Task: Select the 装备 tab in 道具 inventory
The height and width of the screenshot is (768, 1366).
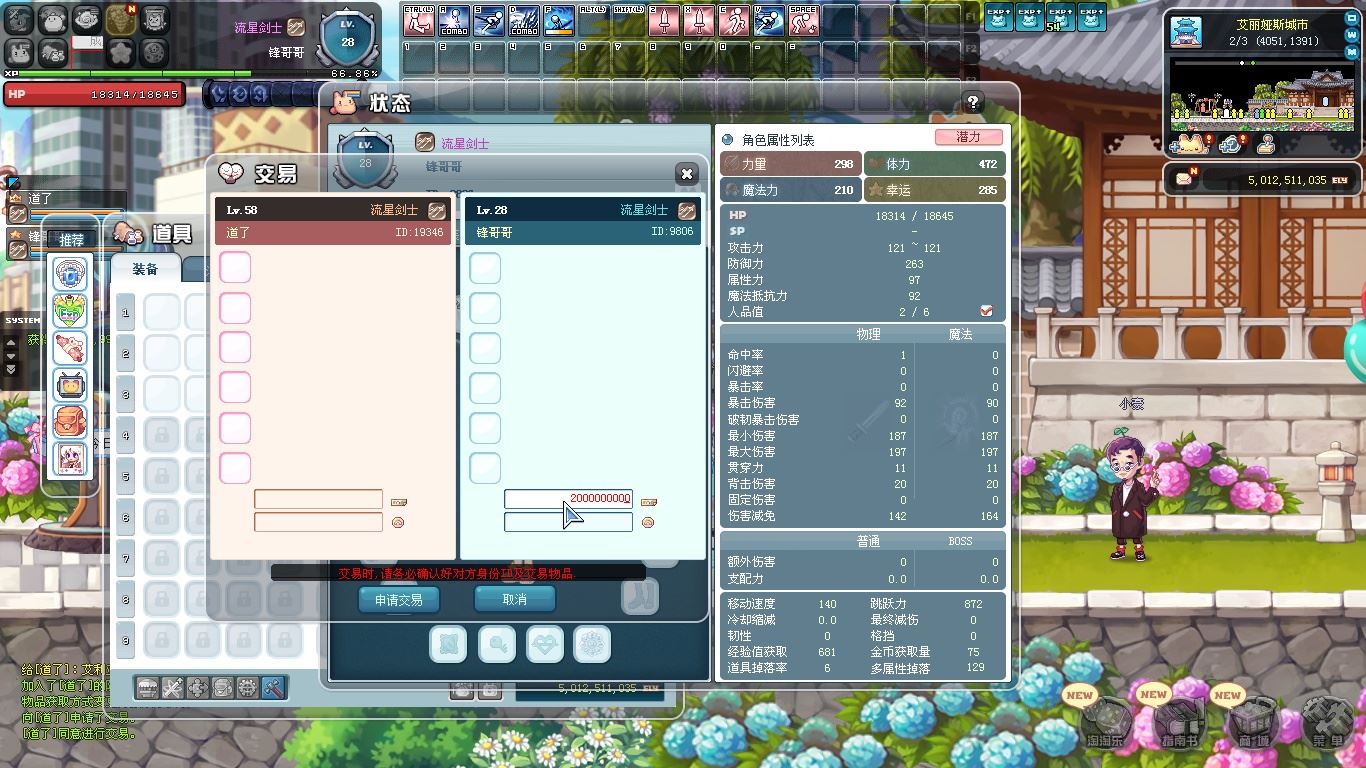Action: pyautogui.click(x=145, y=269)
